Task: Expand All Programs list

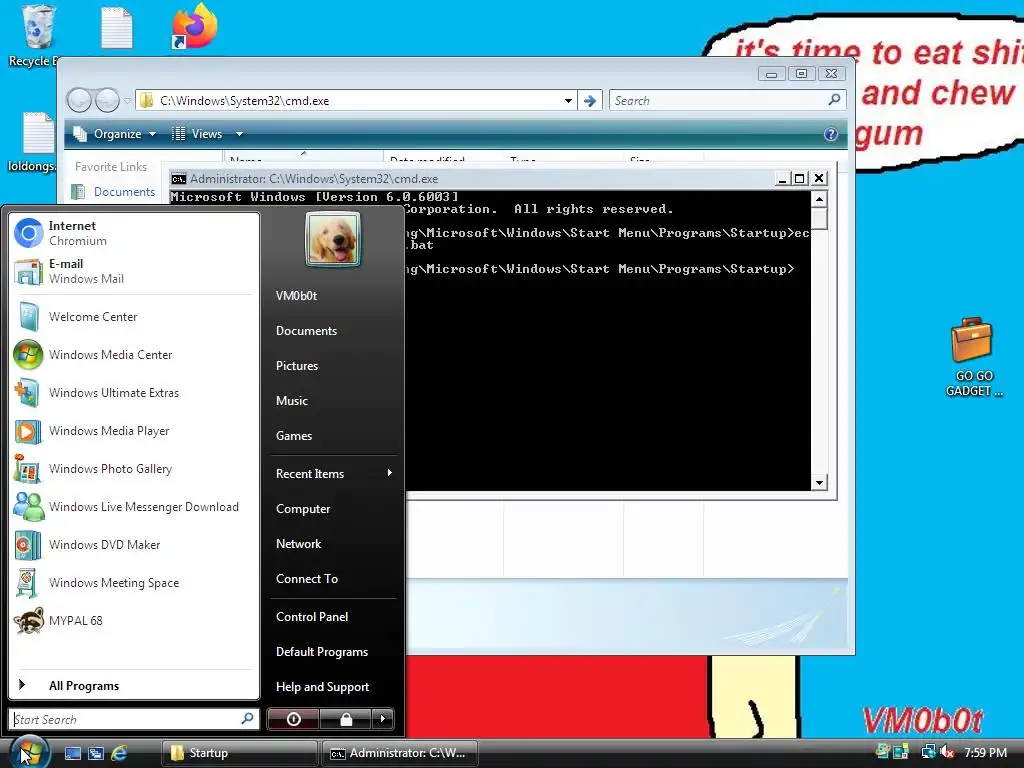Action: (134, 686)
